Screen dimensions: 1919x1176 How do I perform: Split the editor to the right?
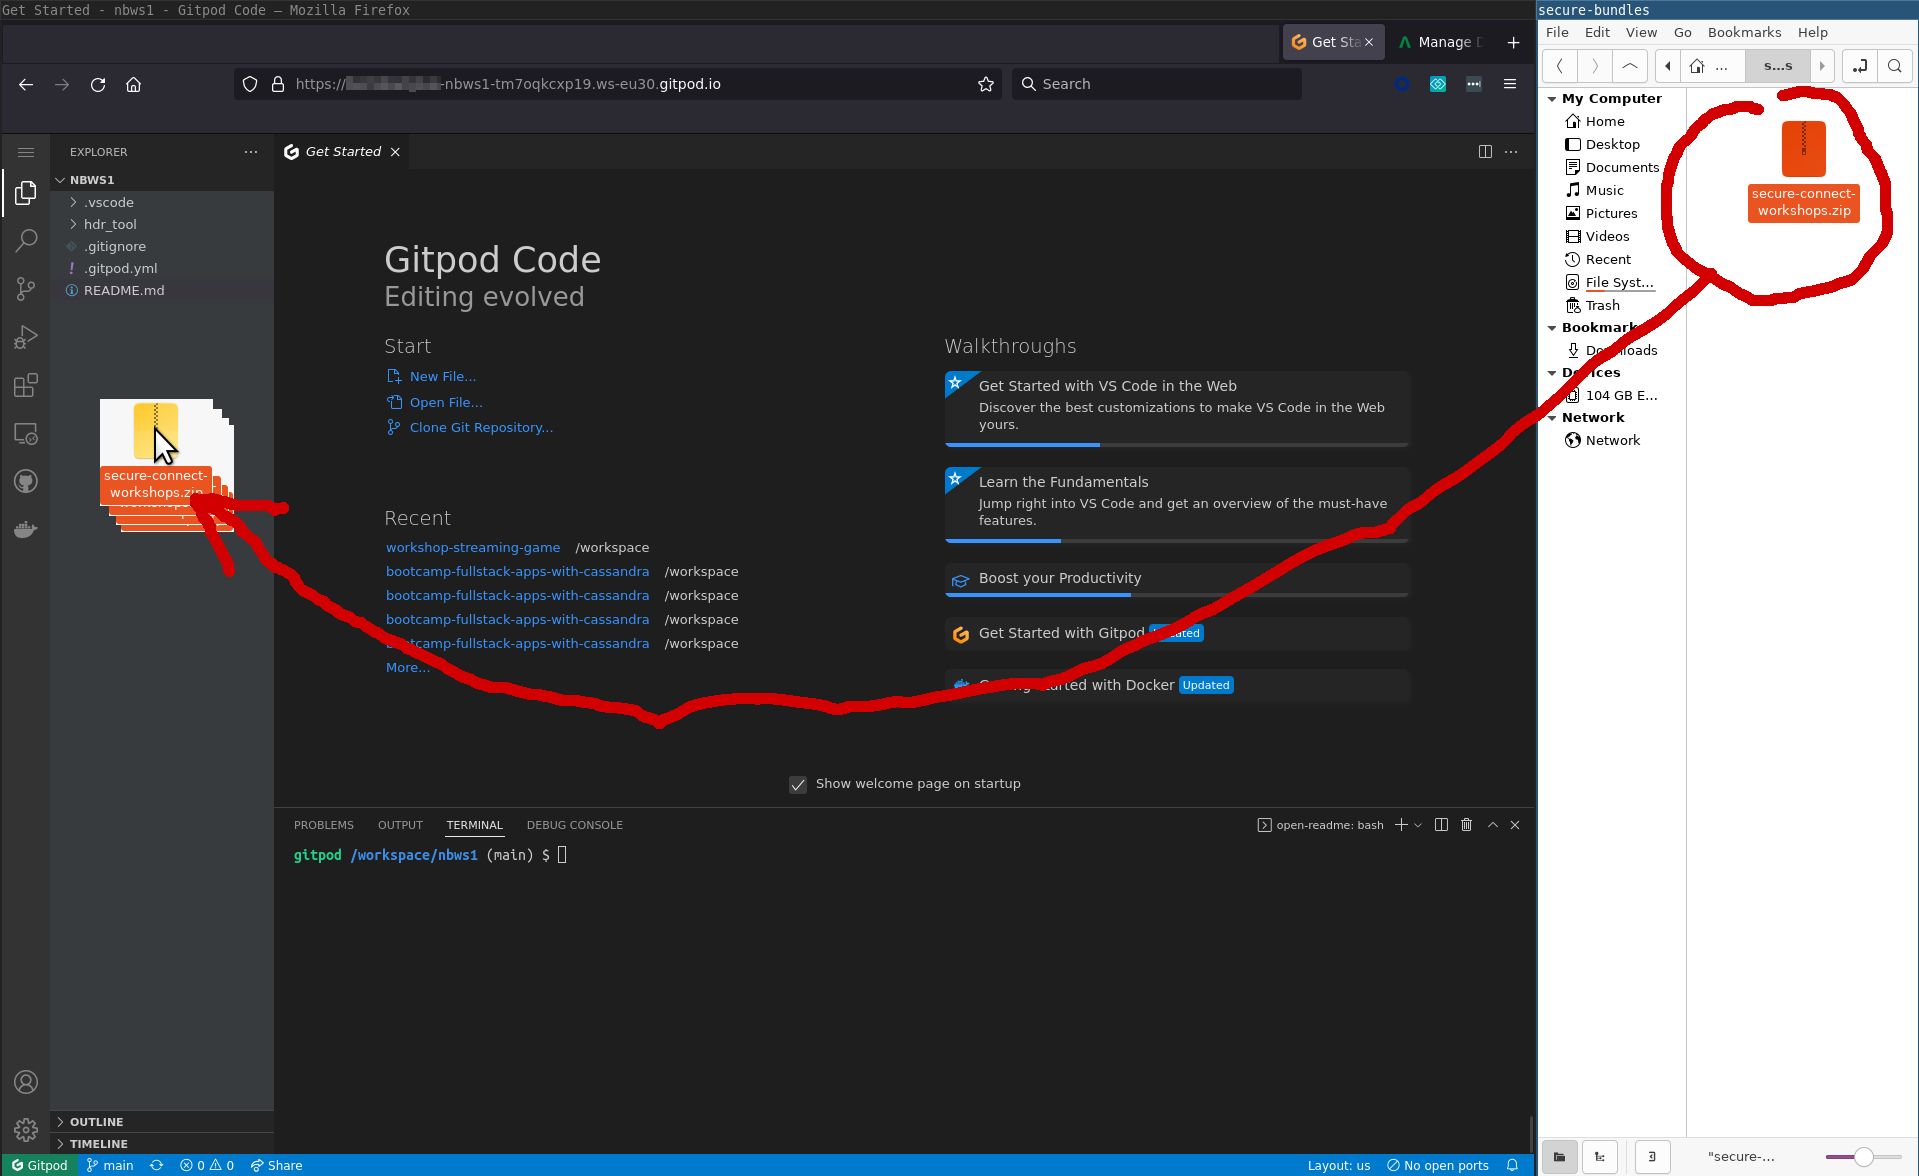(1485, 152)
